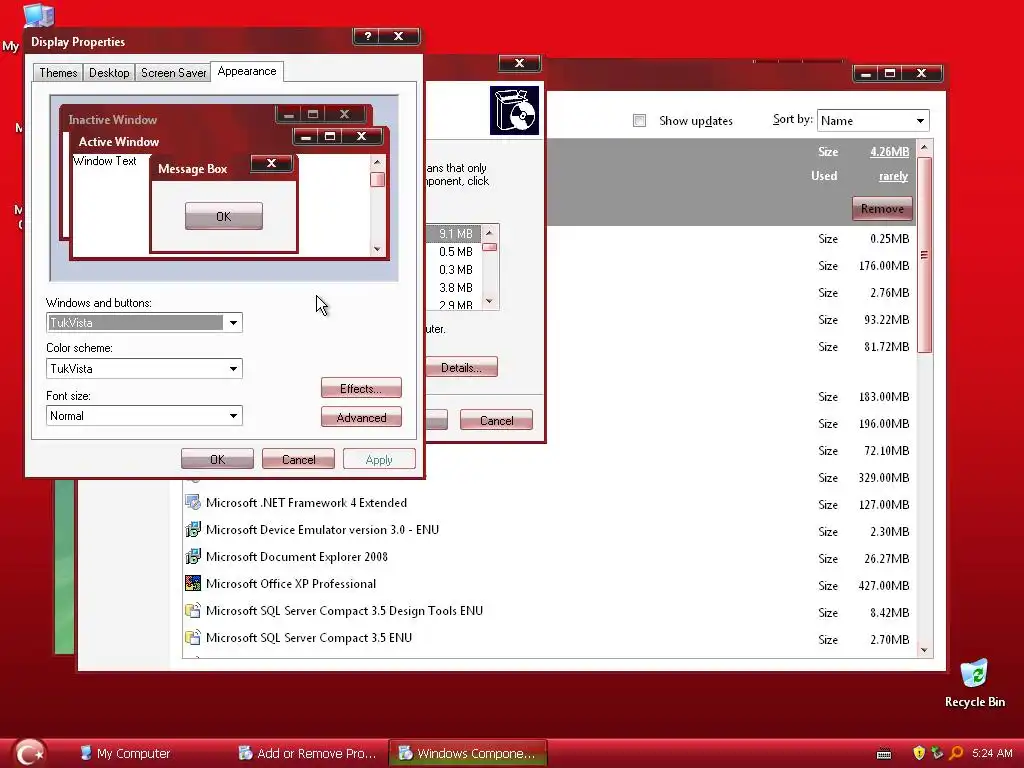Select the 176.00MB size value
This screenshot has width=1024, height=768.
pos(884,266)
